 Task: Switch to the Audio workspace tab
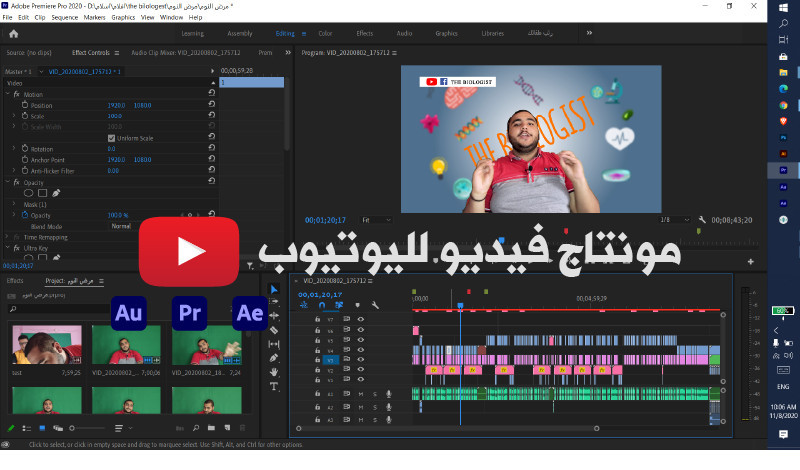404,33
